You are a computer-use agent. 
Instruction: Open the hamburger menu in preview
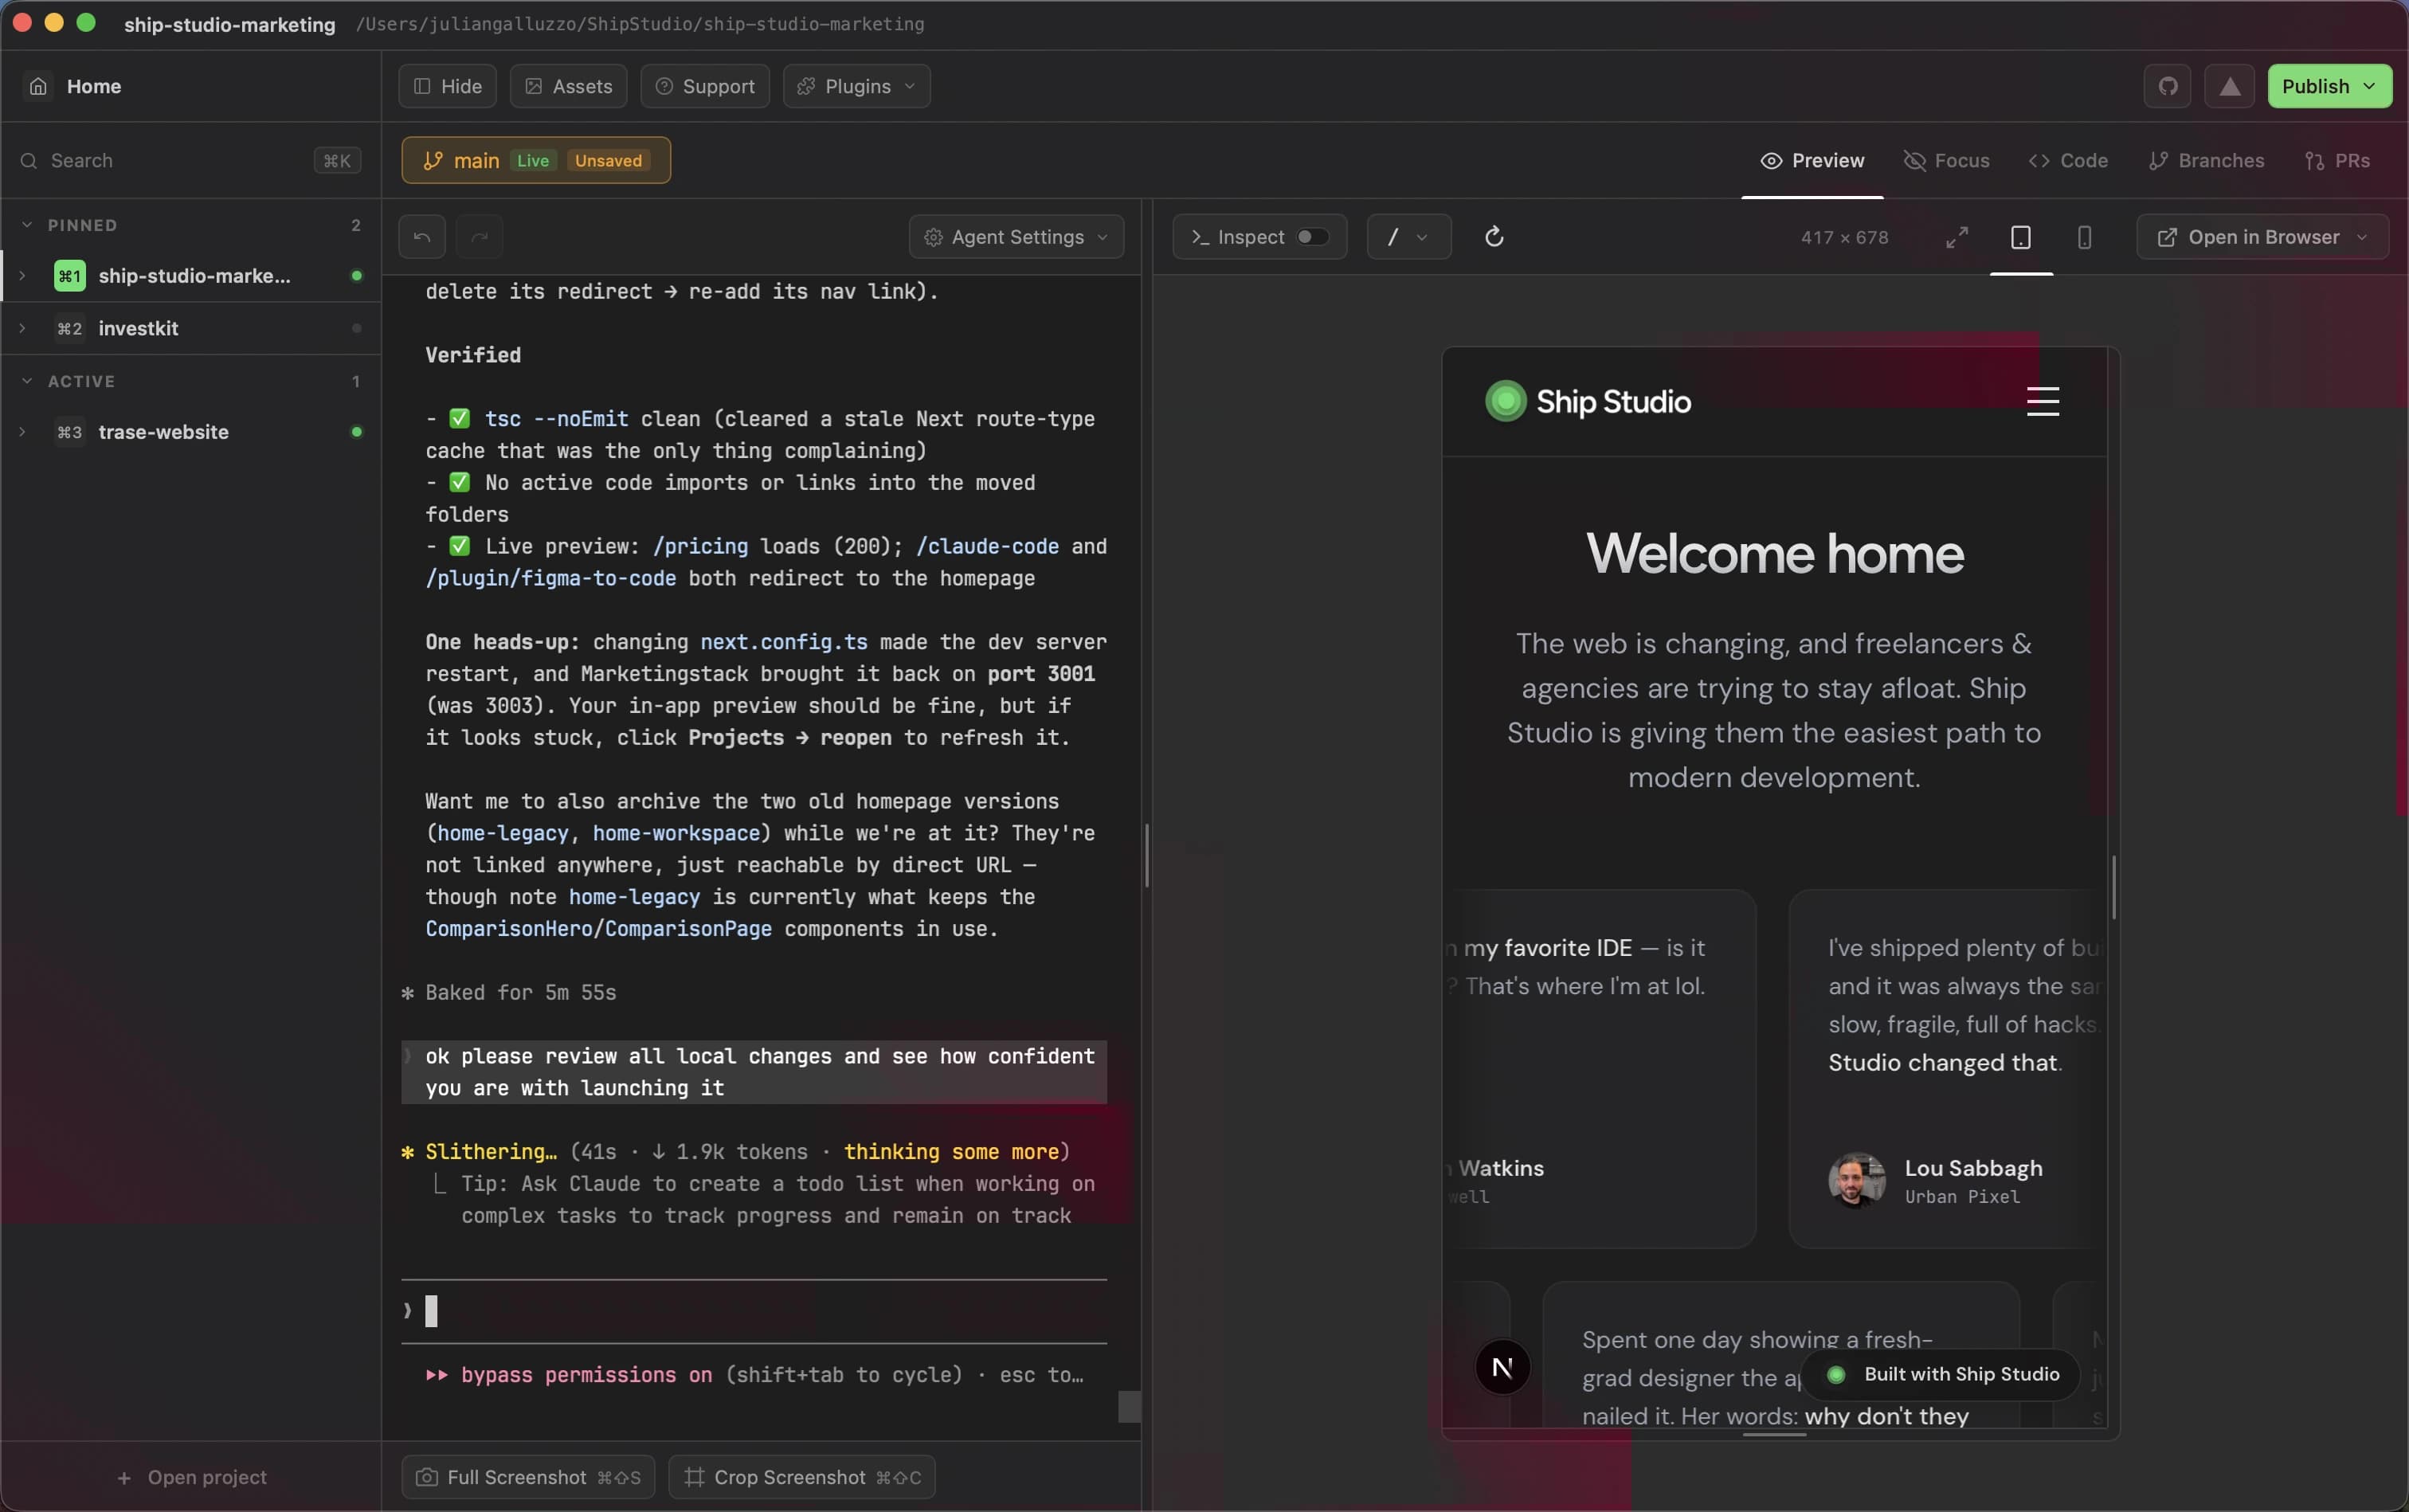point(2042,401)
